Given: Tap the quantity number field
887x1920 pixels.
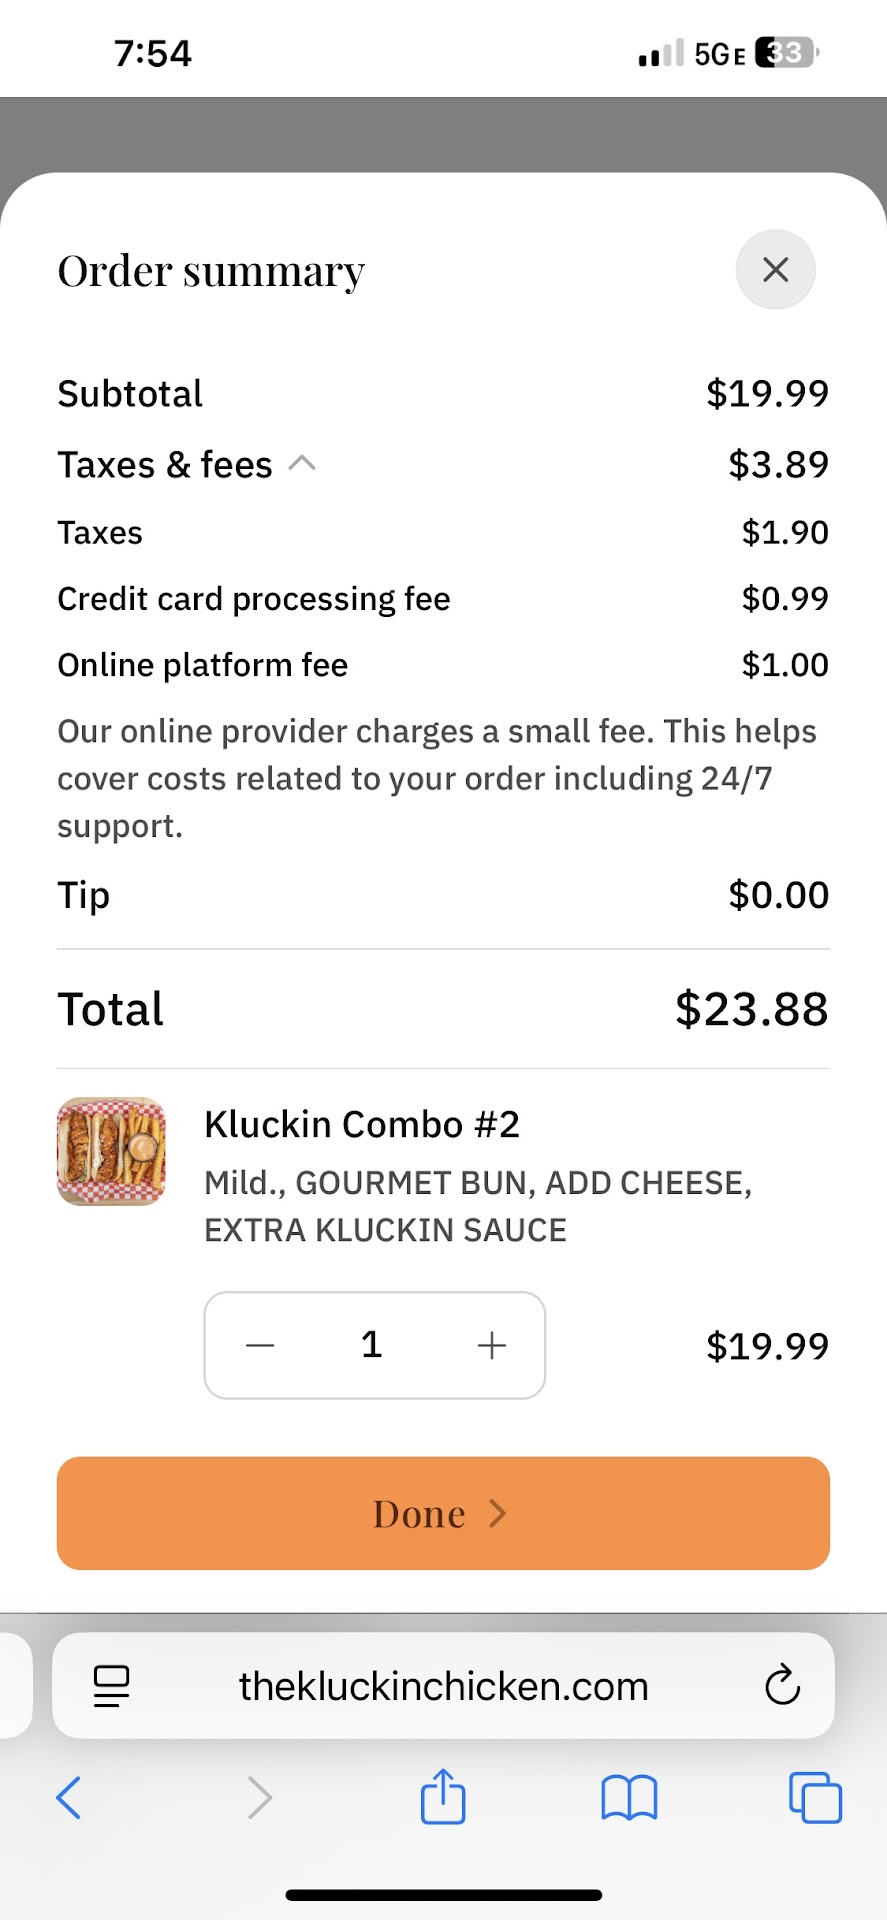Looking at the screenshot, I should (372, 1345).
